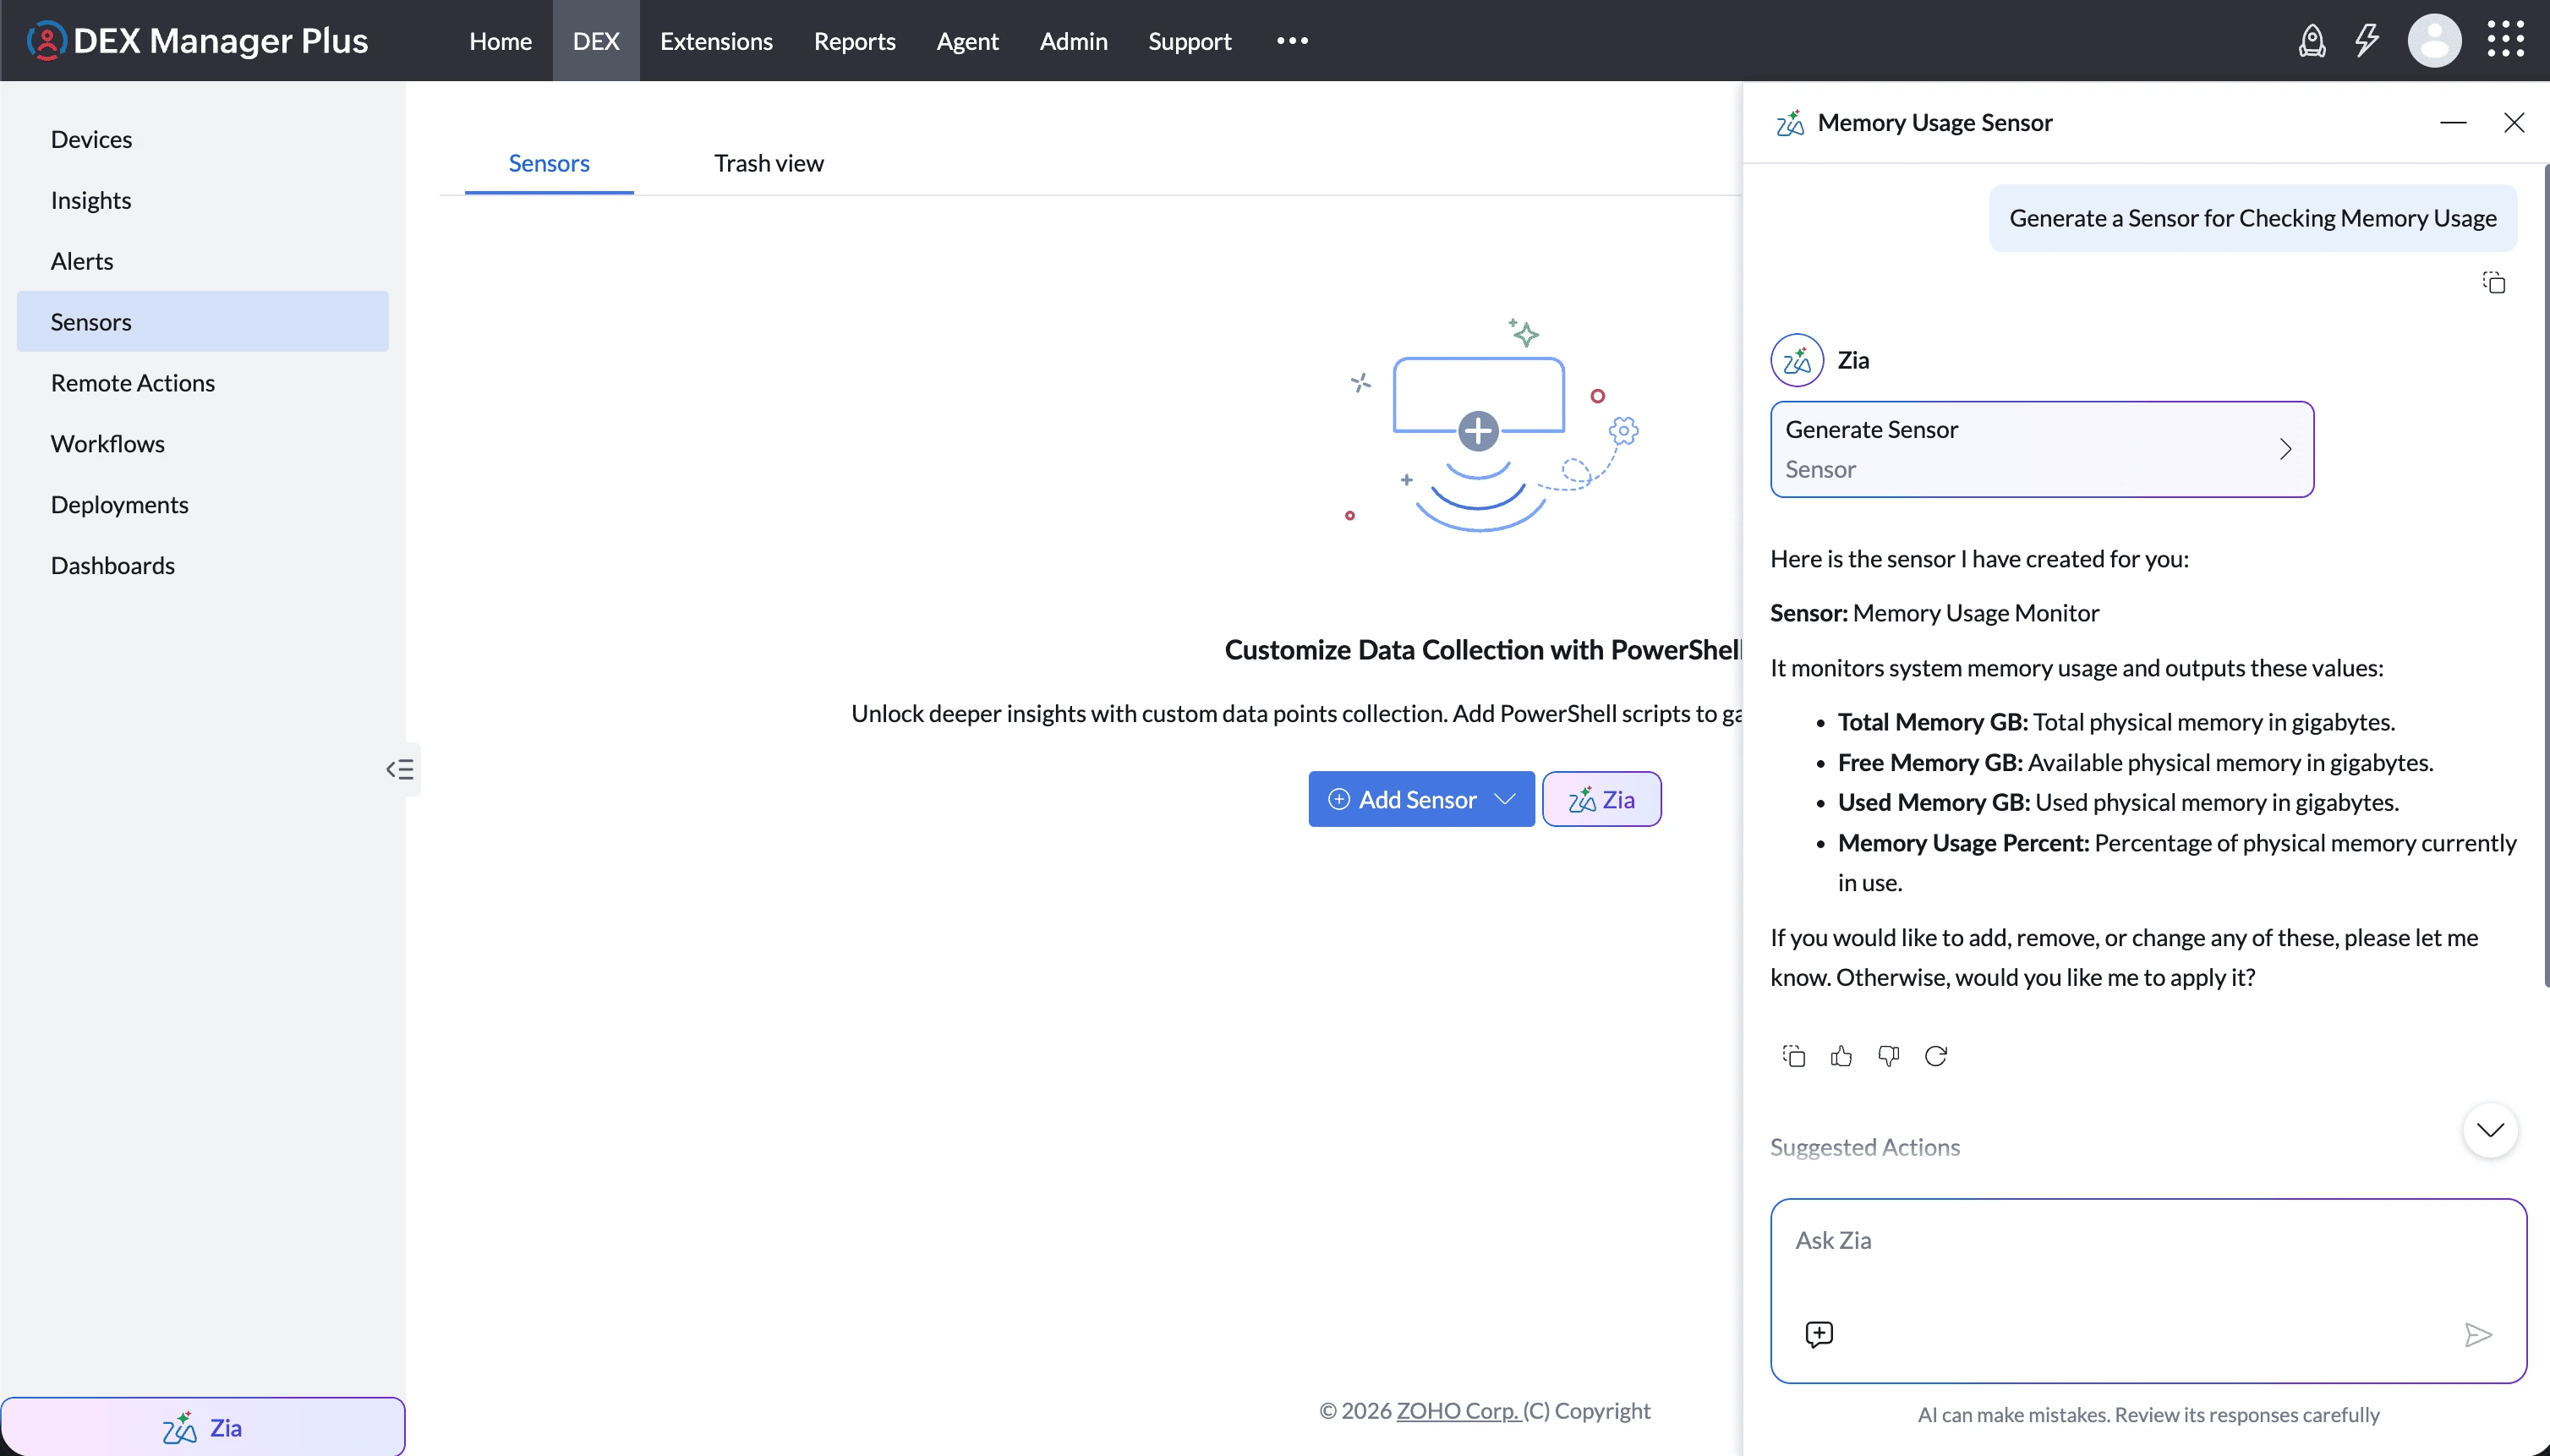Click the scroll-to-bottom chevron button
2550x1456 pixels.
click(2490, 1130)
